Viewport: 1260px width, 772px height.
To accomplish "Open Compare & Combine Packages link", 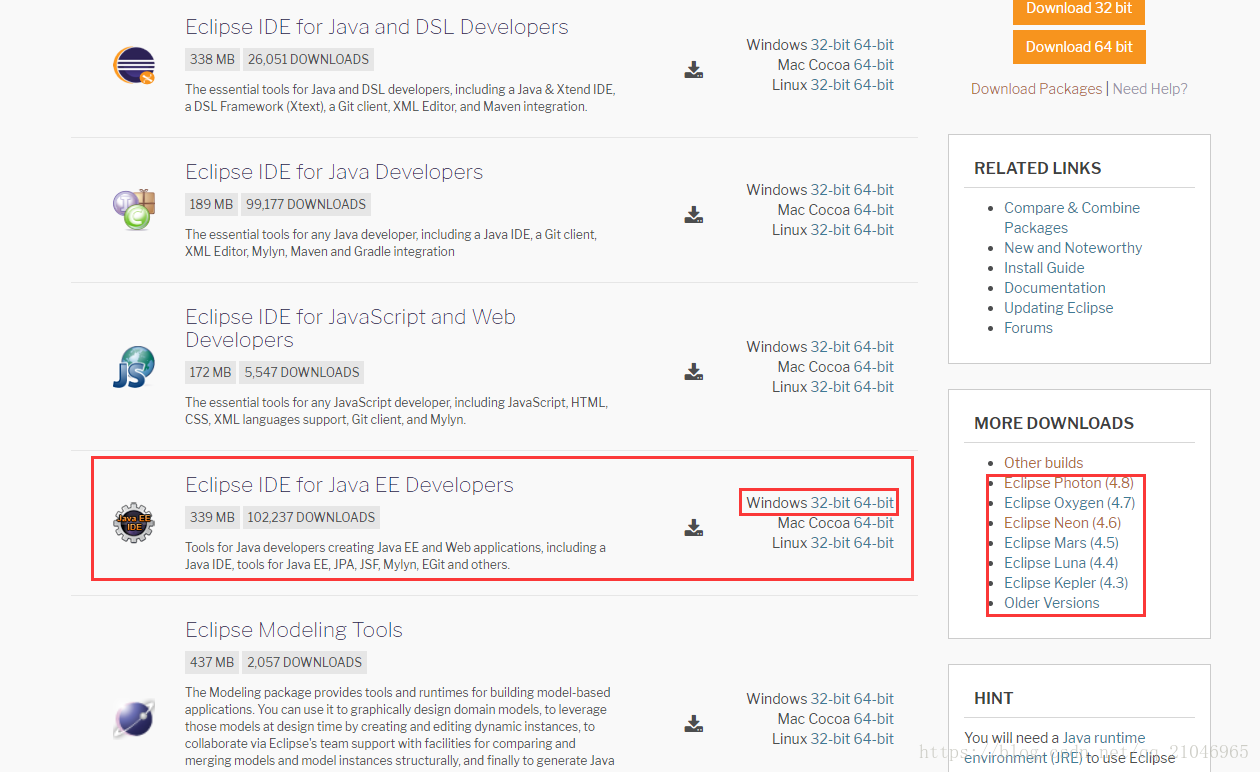I will (x=1072, y=218).
